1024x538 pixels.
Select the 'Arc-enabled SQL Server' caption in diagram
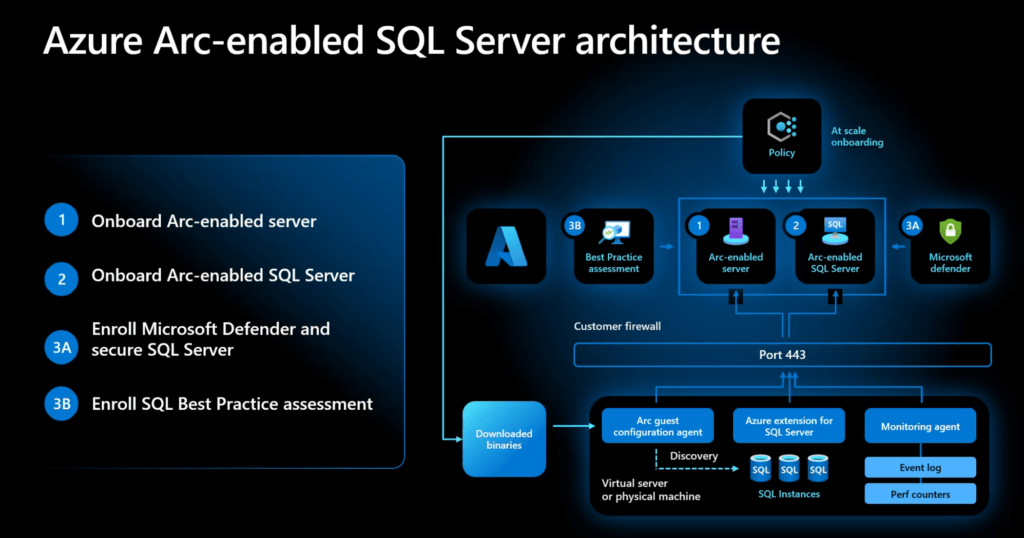click(x=835, y=262)
